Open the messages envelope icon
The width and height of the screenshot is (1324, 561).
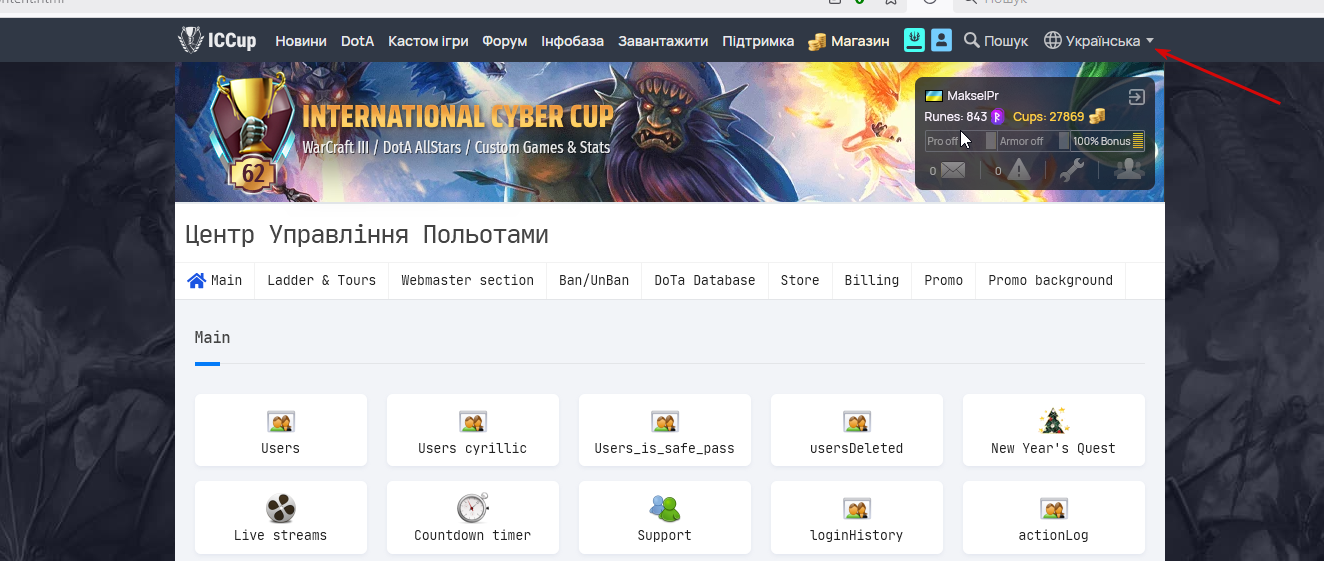click(x=953, y=170)
